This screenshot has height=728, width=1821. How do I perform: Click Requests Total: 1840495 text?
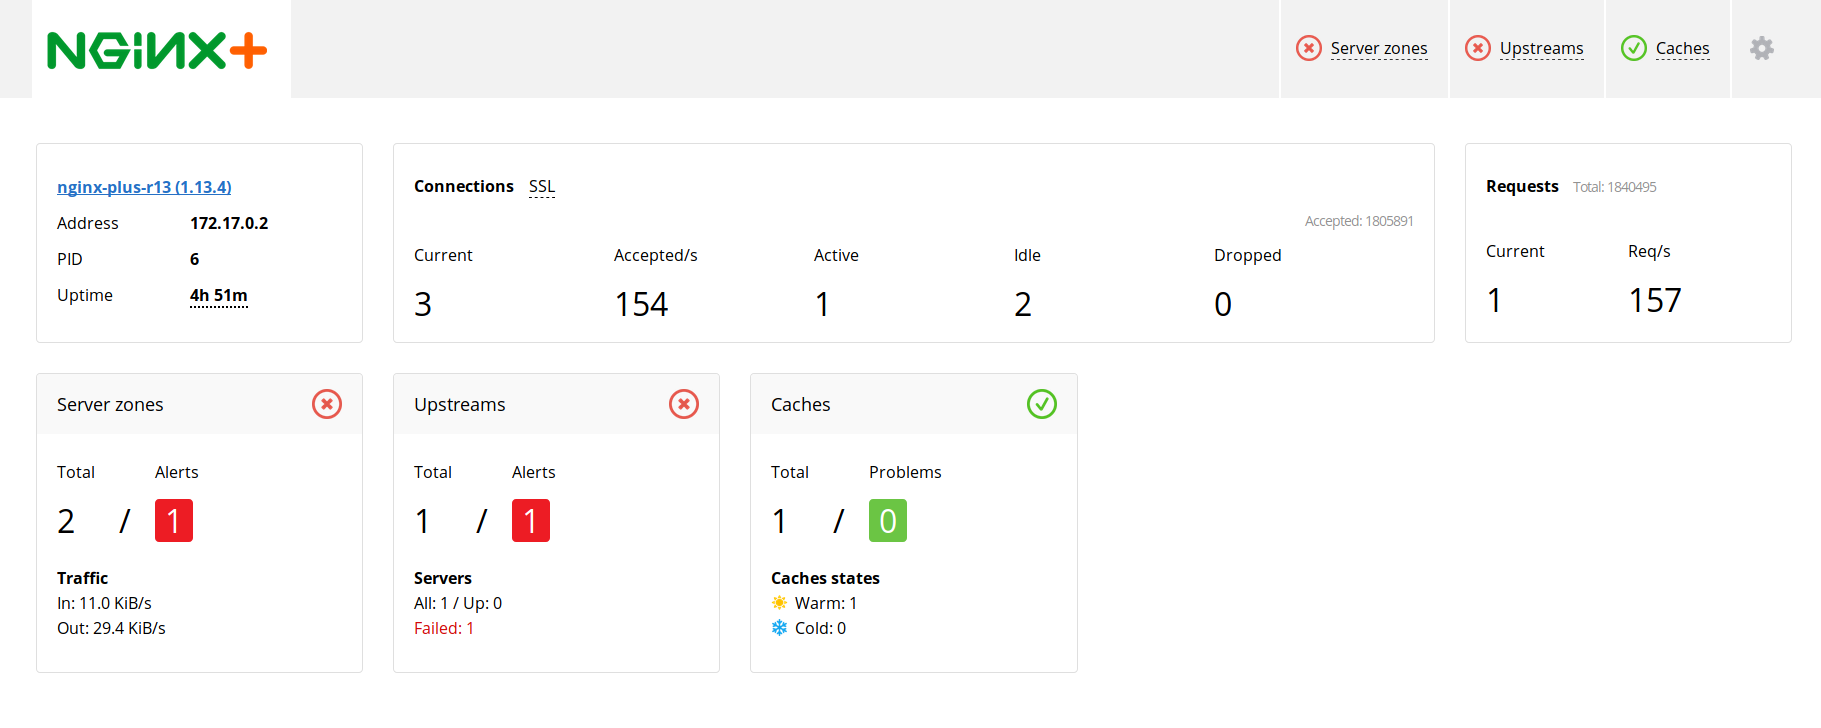(1615, 187)
